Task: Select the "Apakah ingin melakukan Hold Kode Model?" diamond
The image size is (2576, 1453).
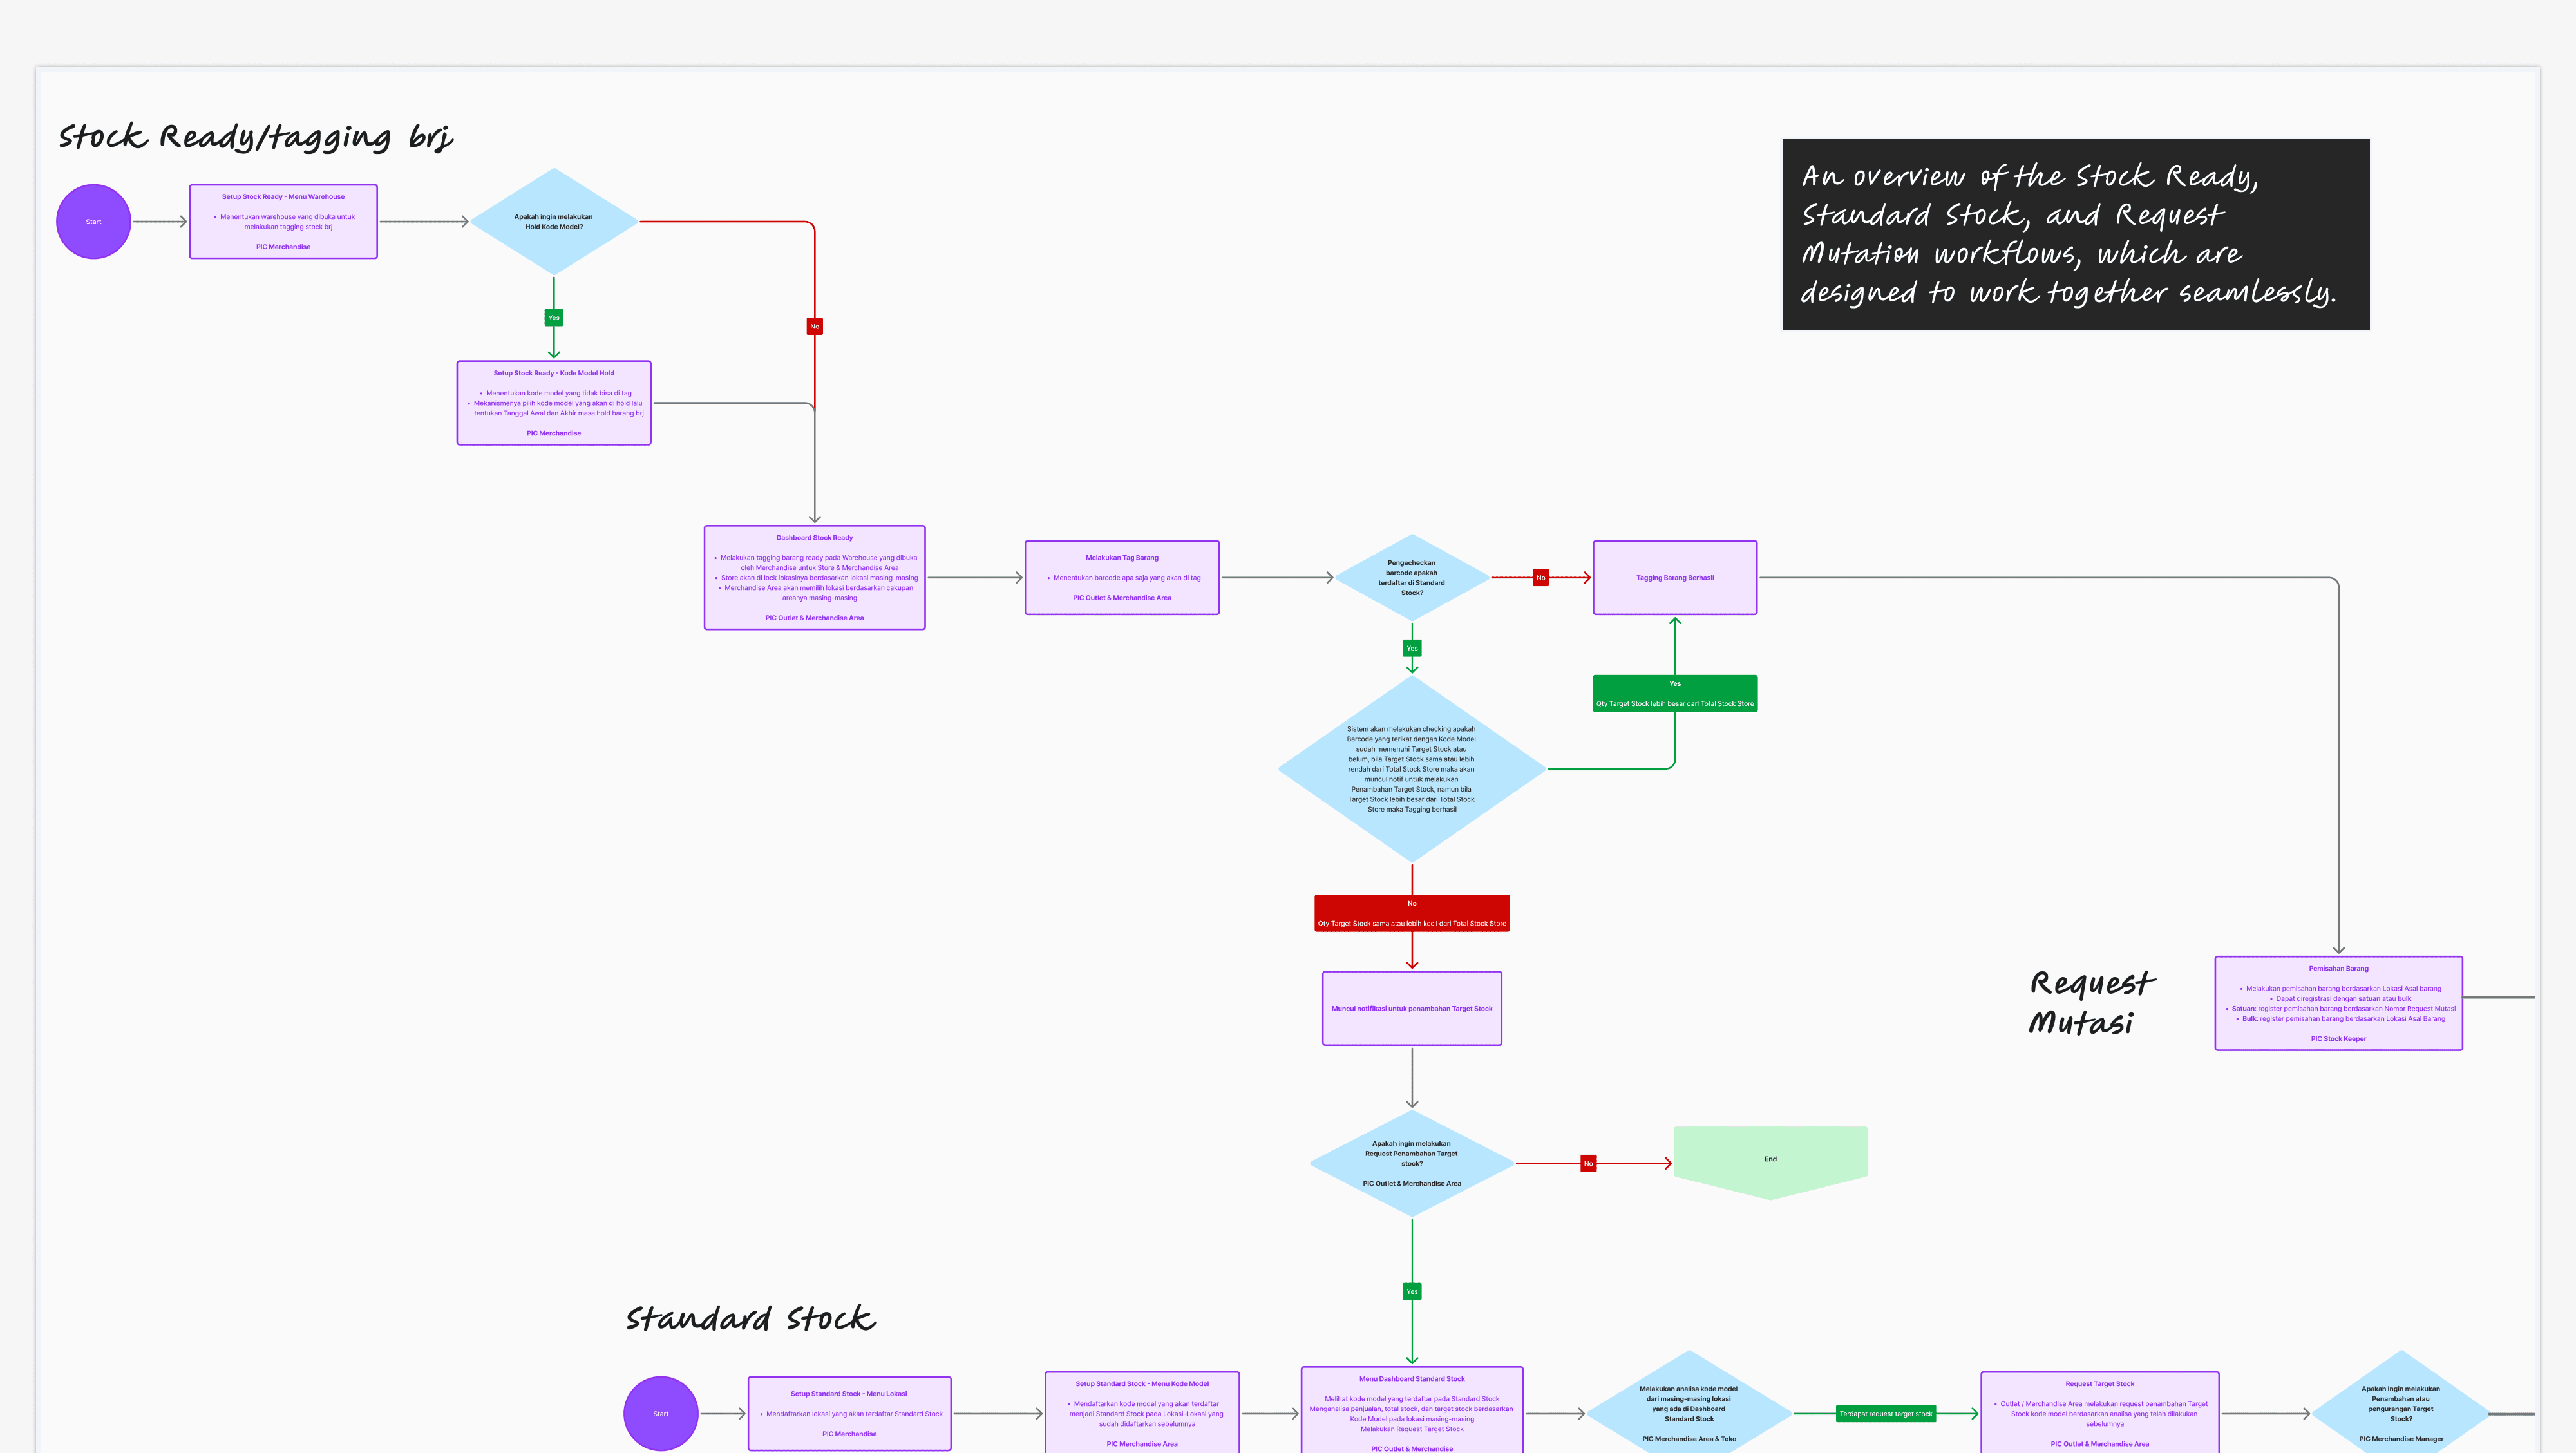Action: point(553,220)
